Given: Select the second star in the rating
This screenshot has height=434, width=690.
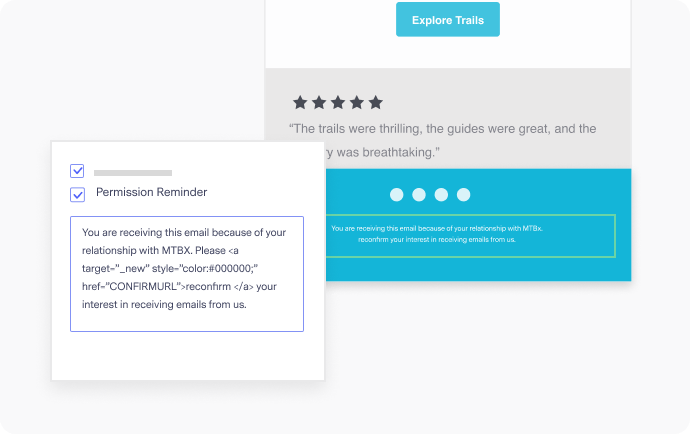Looking at the screenshot, I should (x=319, y=102).
